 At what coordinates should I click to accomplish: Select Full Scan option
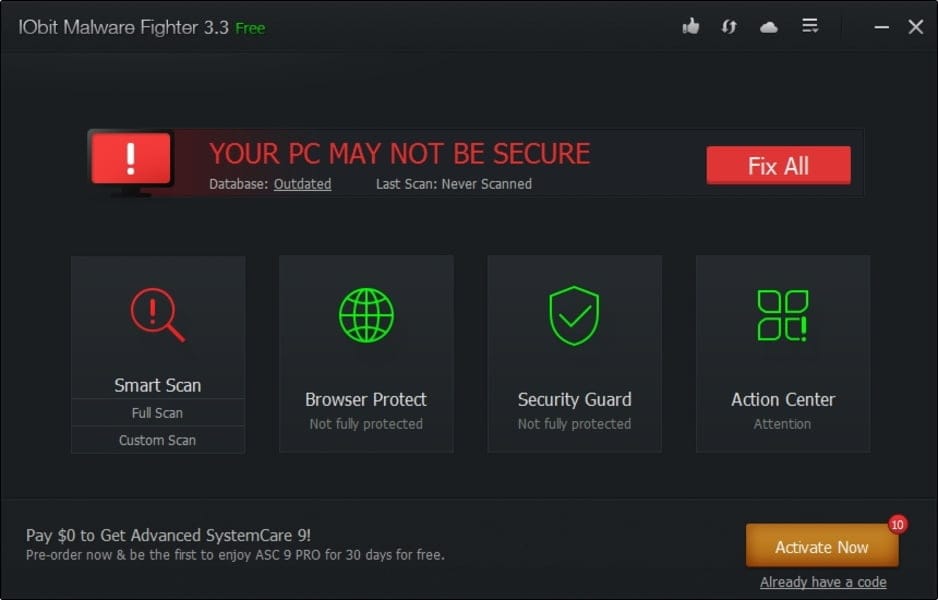157,413
